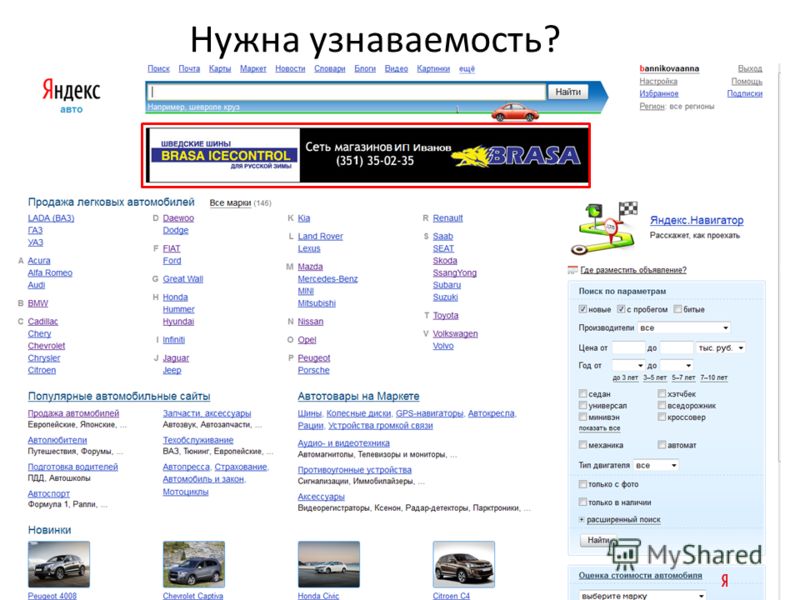This screenshot has height=600, width=800.
Task: Open the Яндекс.Навигатор route icon
Action: tap(604, 228)
